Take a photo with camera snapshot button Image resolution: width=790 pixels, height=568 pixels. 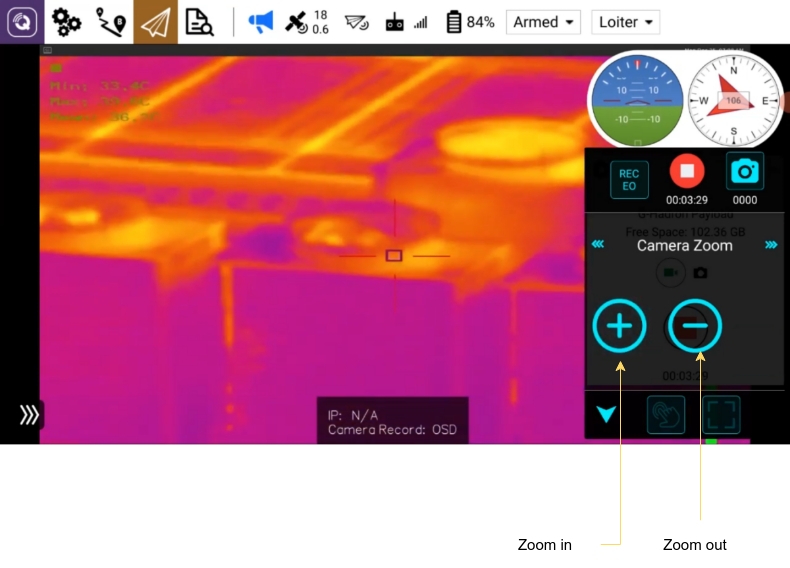tap(744, 171)
